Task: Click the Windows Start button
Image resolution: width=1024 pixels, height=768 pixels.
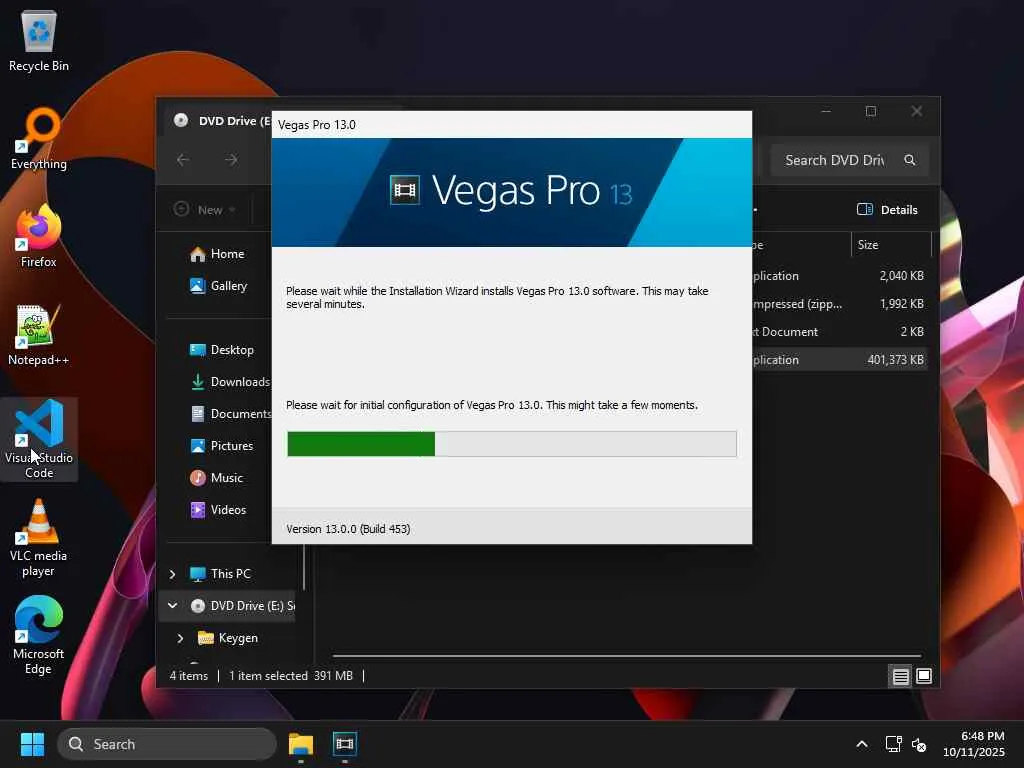Action: [x=32, y=744]
